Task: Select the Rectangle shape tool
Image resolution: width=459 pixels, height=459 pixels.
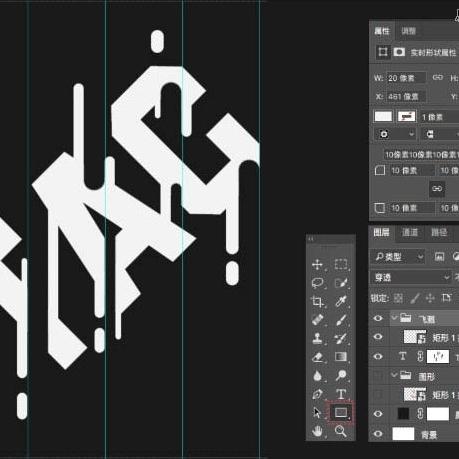Action: point(341,413)
